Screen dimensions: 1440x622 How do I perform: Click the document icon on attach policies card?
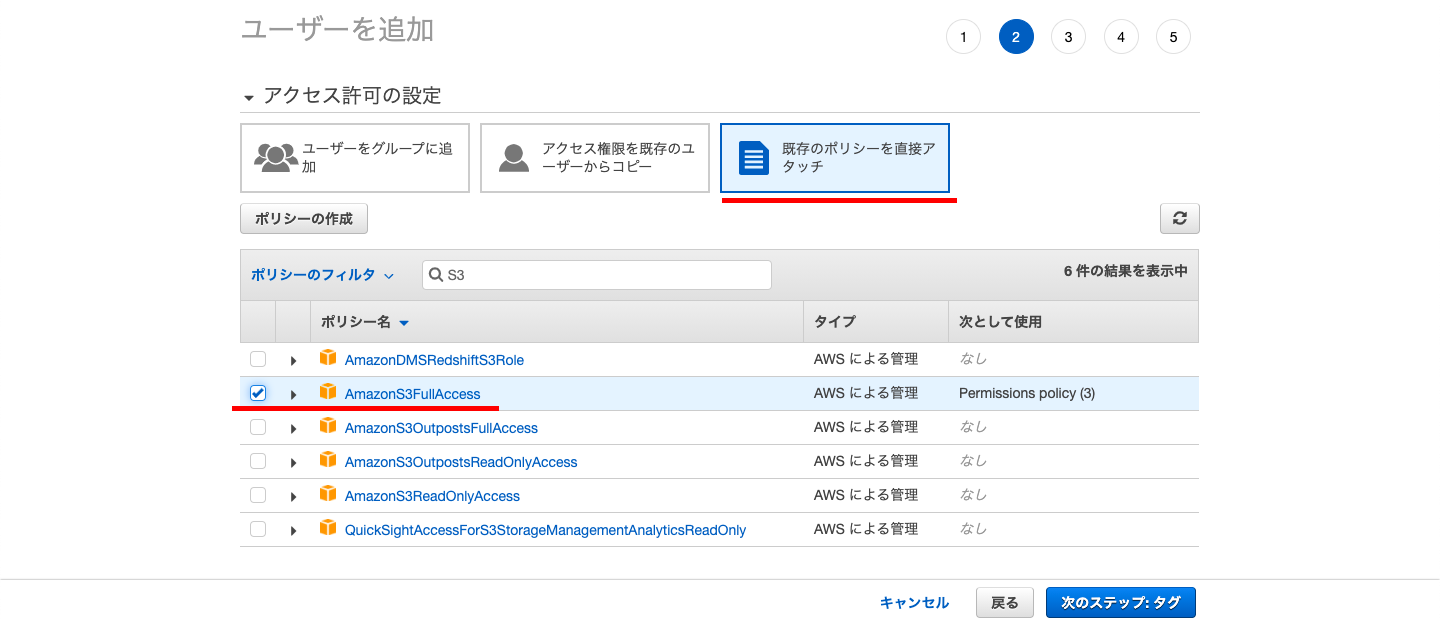click(753, 158)
